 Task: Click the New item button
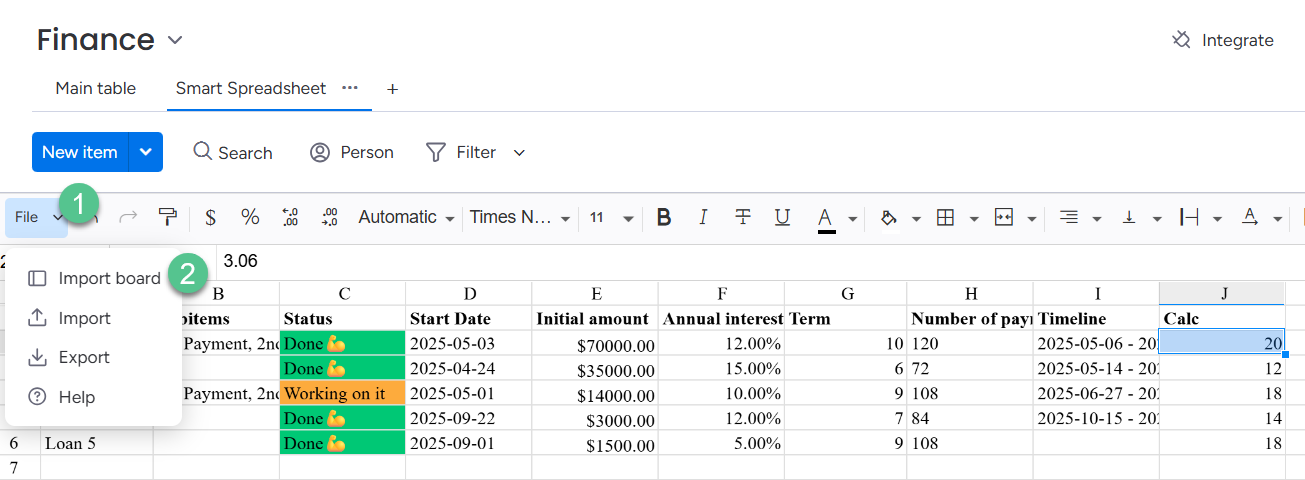pos(80,152)
